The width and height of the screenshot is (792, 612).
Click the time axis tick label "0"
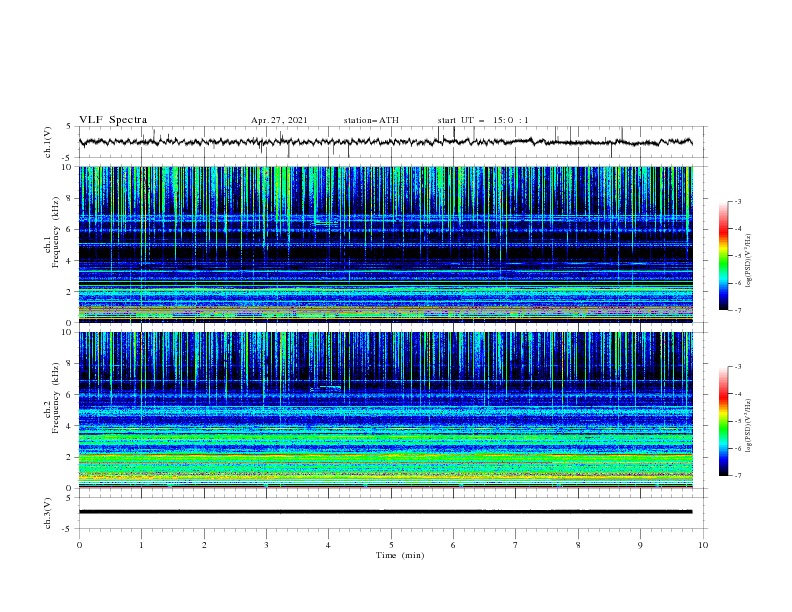coord(79,545)
